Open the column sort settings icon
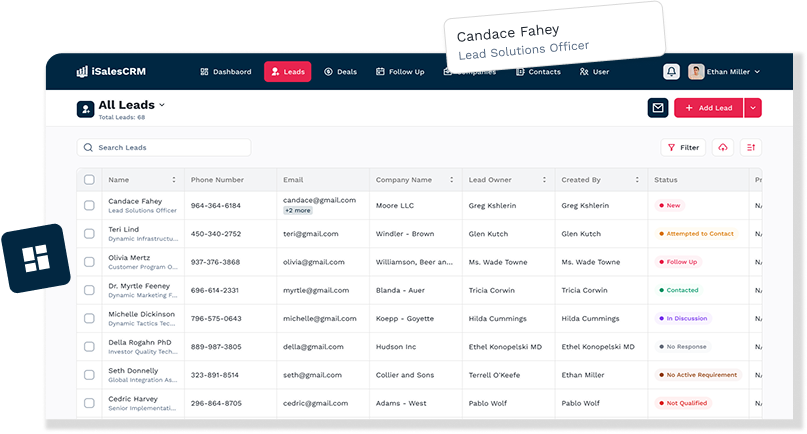This screenshot has height=434, width=807. [x=751, y=147]
